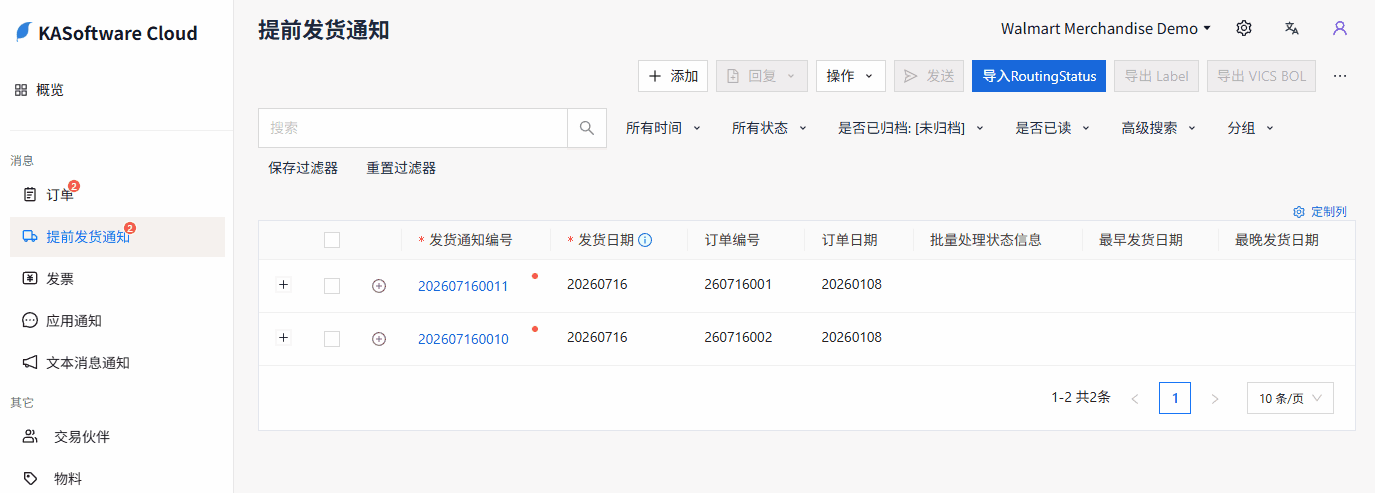
Task: Click the info icon beside 发货日期
Action: [x=645, y=240]
